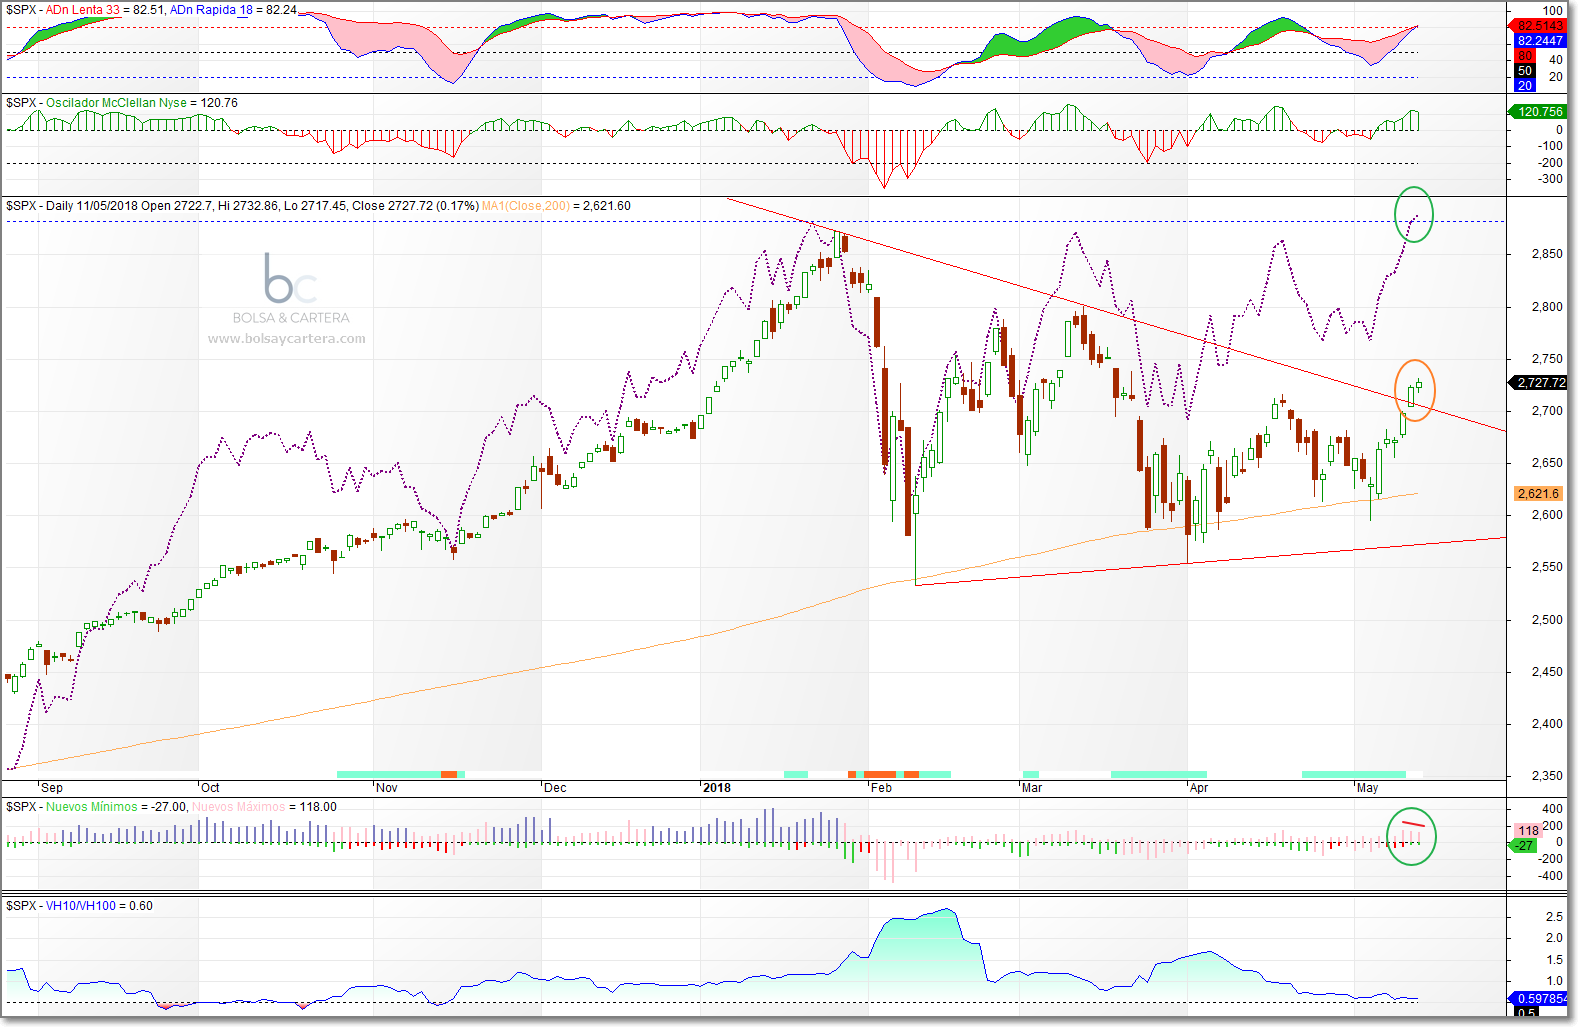The height and width of the screenshot is (1027, 1578).
Task: Click the 2,550 price axis label
Action: [x=1547, y=567]
